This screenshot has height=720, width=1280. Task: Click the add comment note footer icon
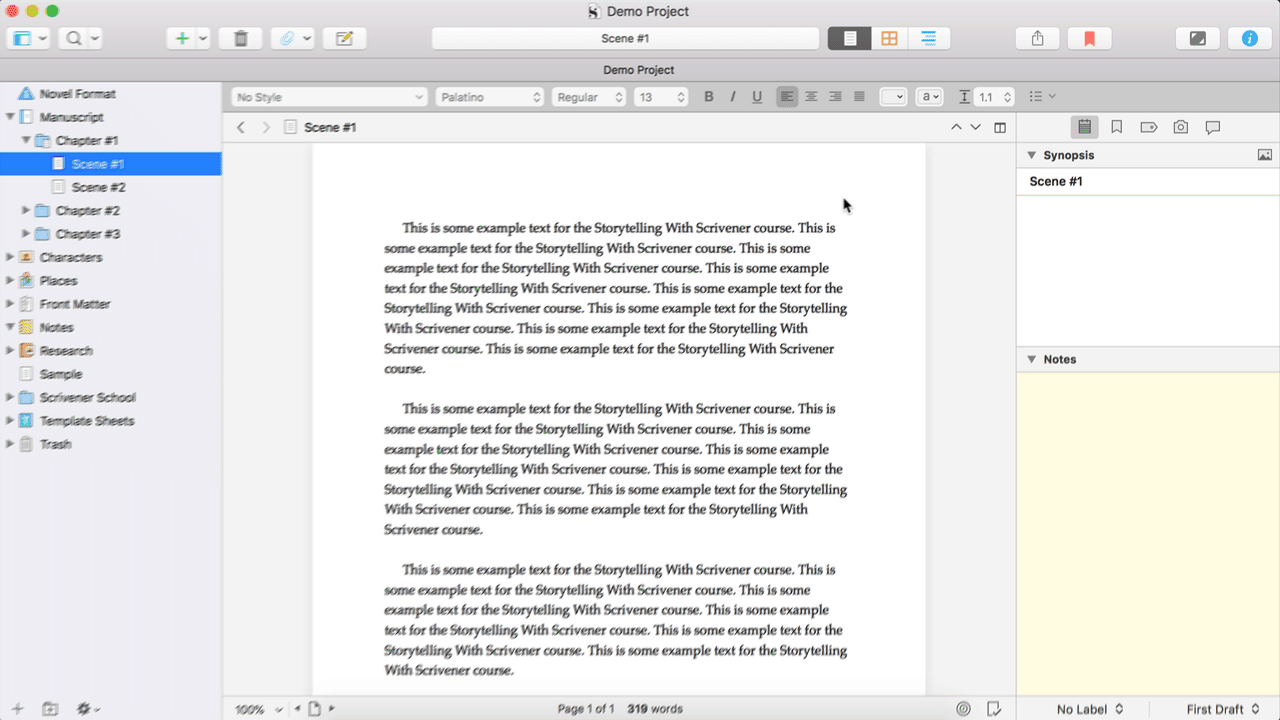(x=994, y=709)
